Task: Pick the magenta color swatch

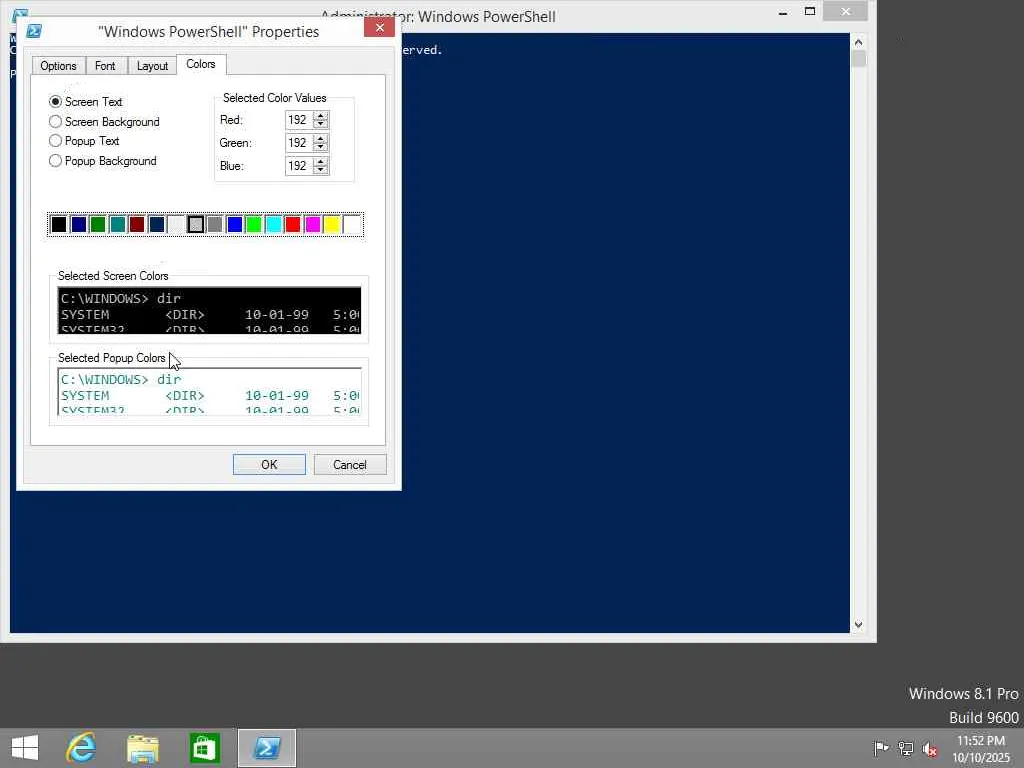Action: click(313, 225)
